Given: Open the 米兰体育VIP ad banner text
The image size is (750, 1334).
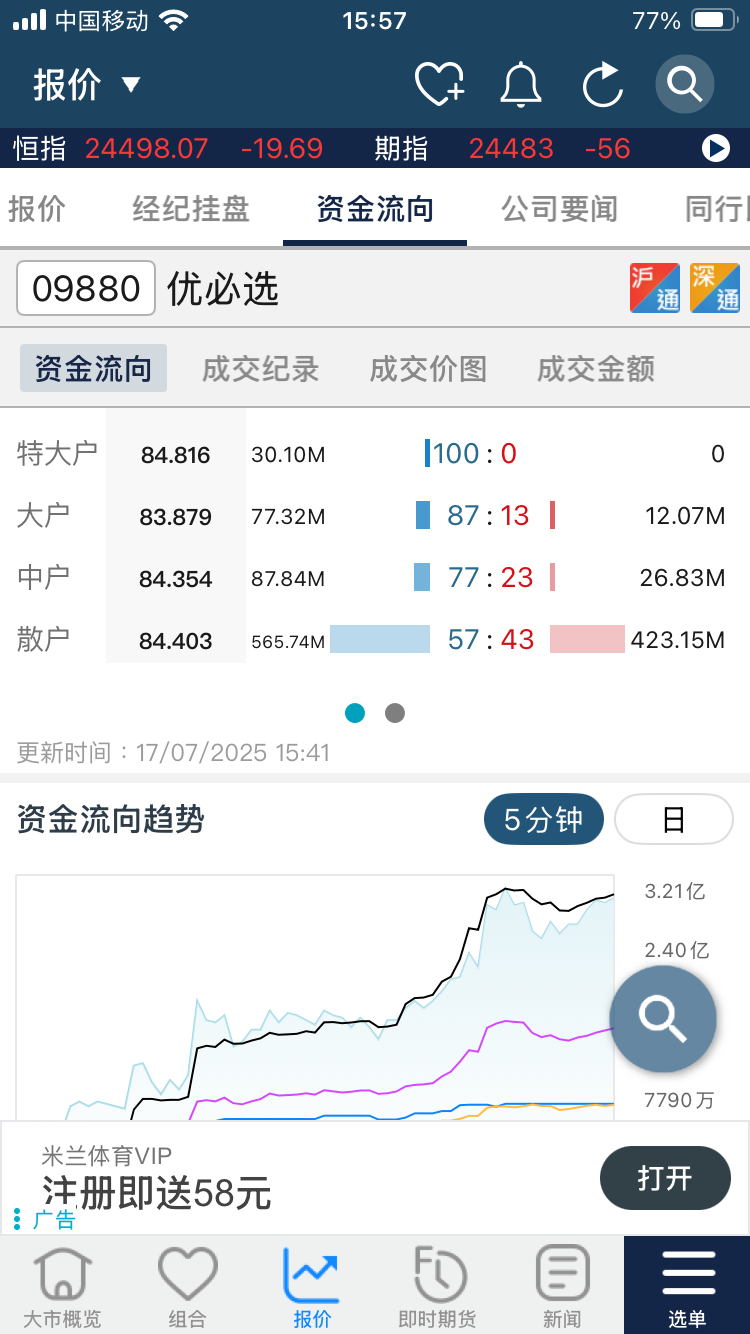Looking at the screenshot, I should pos(107,1156).
